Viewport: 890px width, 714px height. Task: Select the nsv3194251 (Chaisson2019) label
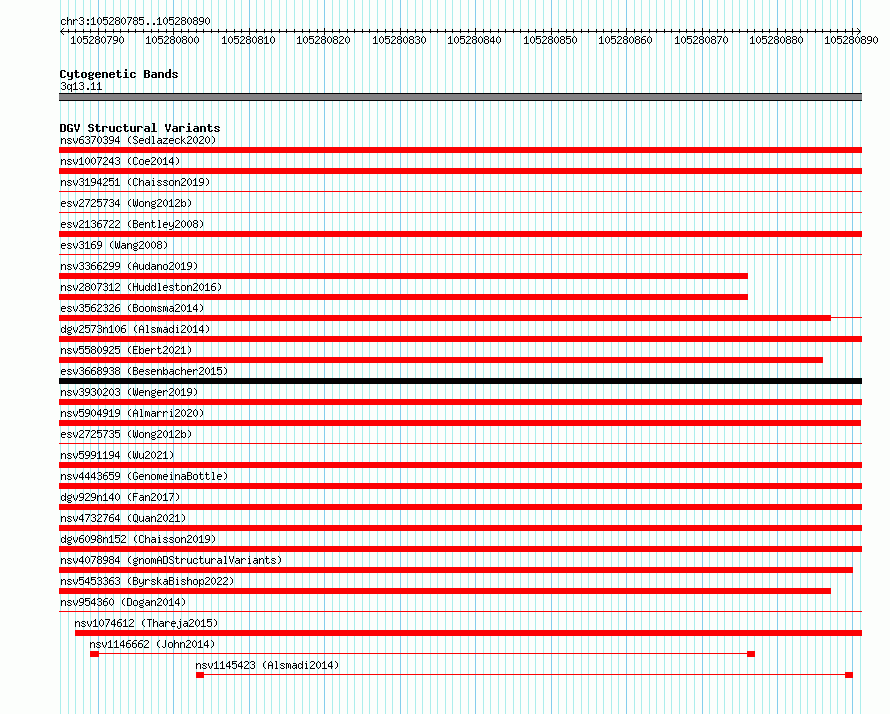coord(135,182)
